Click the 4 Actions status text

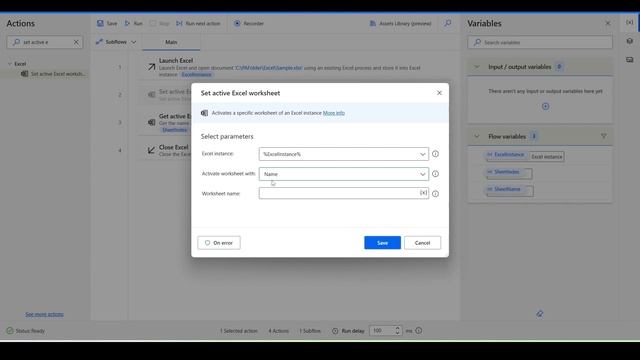278,331
